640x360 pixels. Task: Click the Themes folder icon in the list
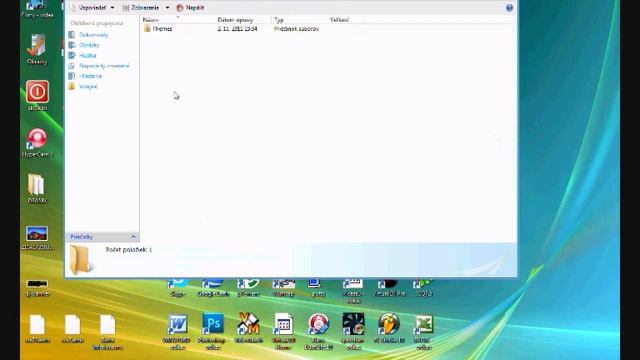(x=147, y=29)
